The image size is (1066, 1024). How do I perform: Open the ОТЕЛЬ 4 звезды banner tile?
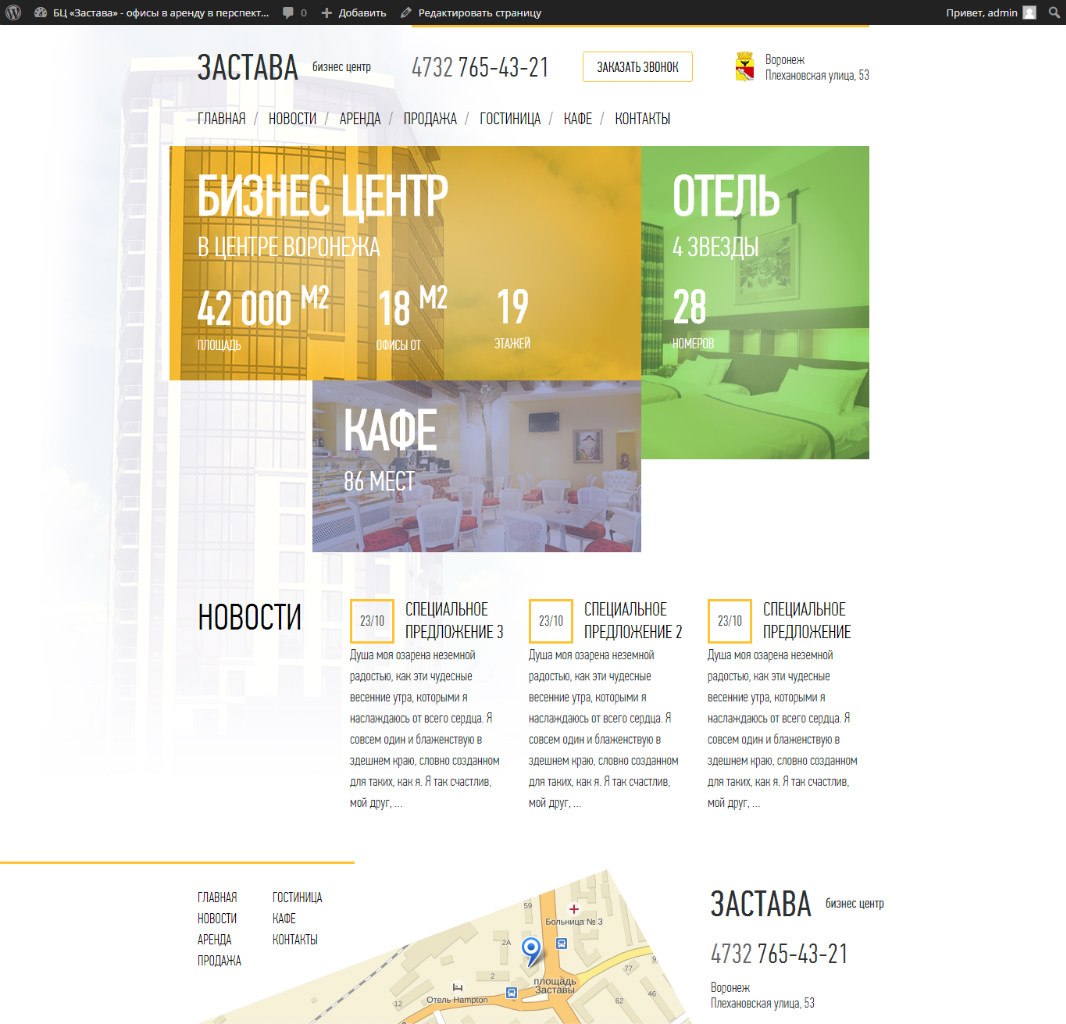pyautogui.click(x=755, y=303)
